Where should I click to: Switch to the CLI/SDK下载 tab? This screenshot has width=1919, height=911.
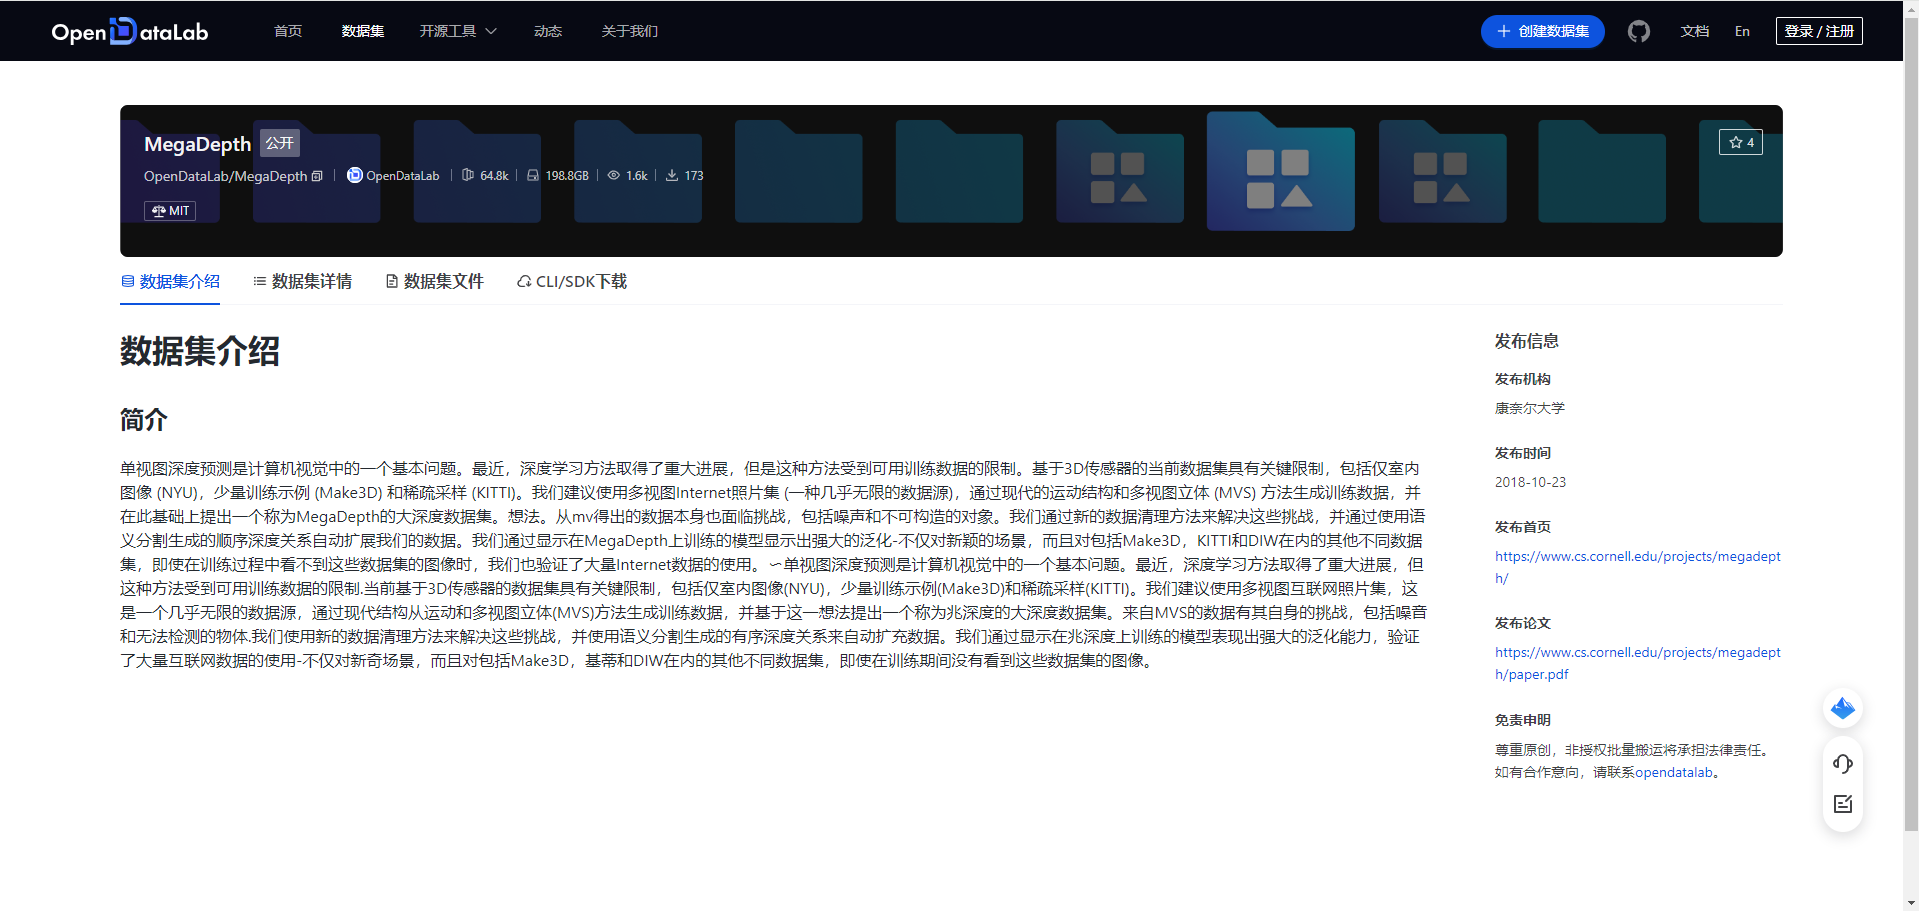(x=572, y=282)
